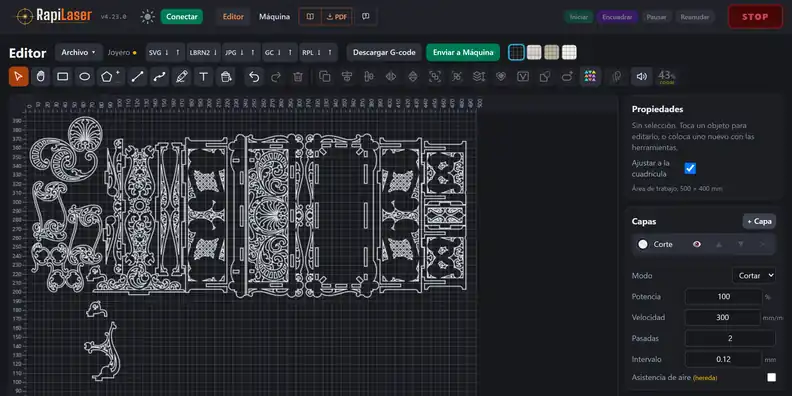This screenshot has height=396, width=792.
Task: Click the 43% indicator
Action: (667, 77)
